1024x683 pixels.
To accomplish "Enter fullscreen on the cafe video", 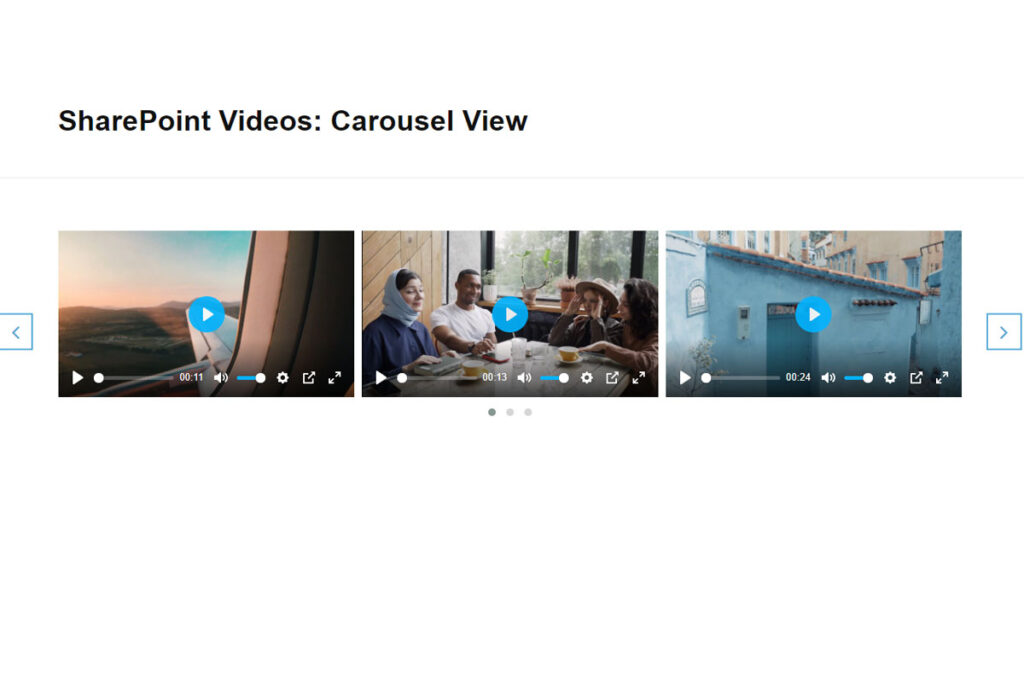I will tap(639, 377).
